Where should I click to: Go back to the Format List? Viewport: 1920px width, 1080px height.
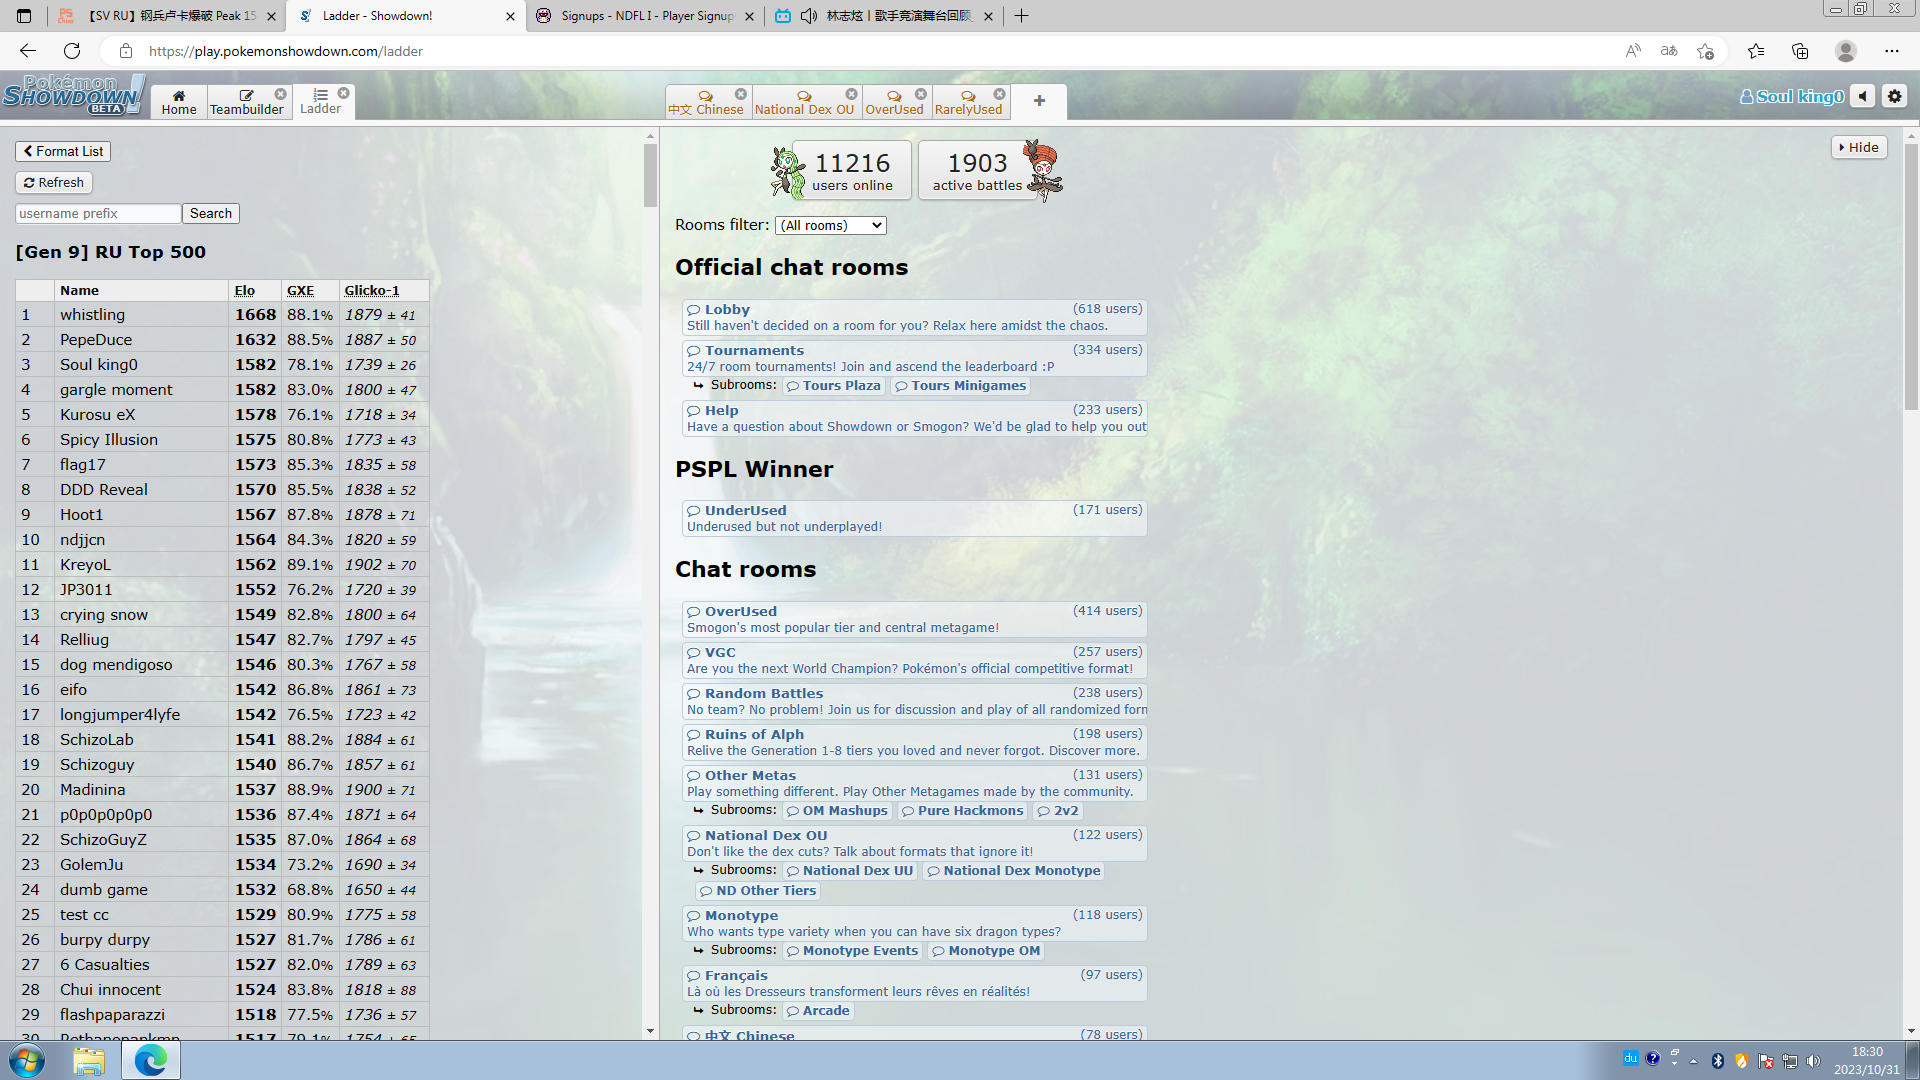63,151
